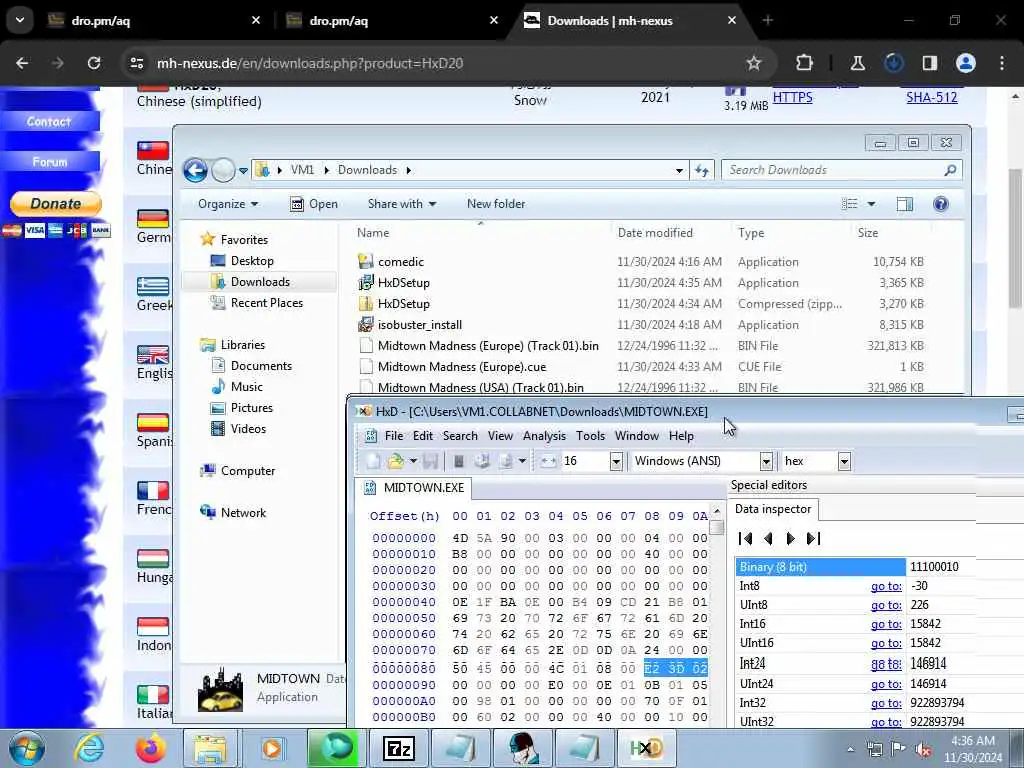The height and width of the screenshot is (768, 1024).
Task: Open the browser extensions puzzle icon
Action: tap(805, 63)
